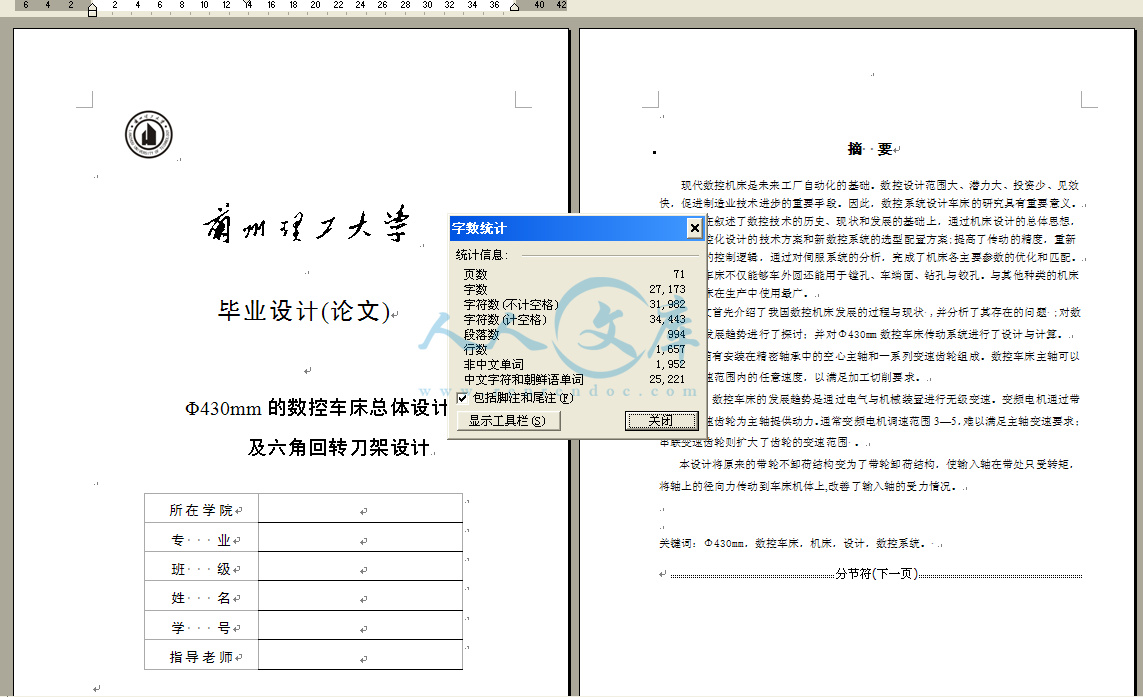Click the 行数 value 1,657
Viewport: 1143px width, 697px height.
[670, 349]
